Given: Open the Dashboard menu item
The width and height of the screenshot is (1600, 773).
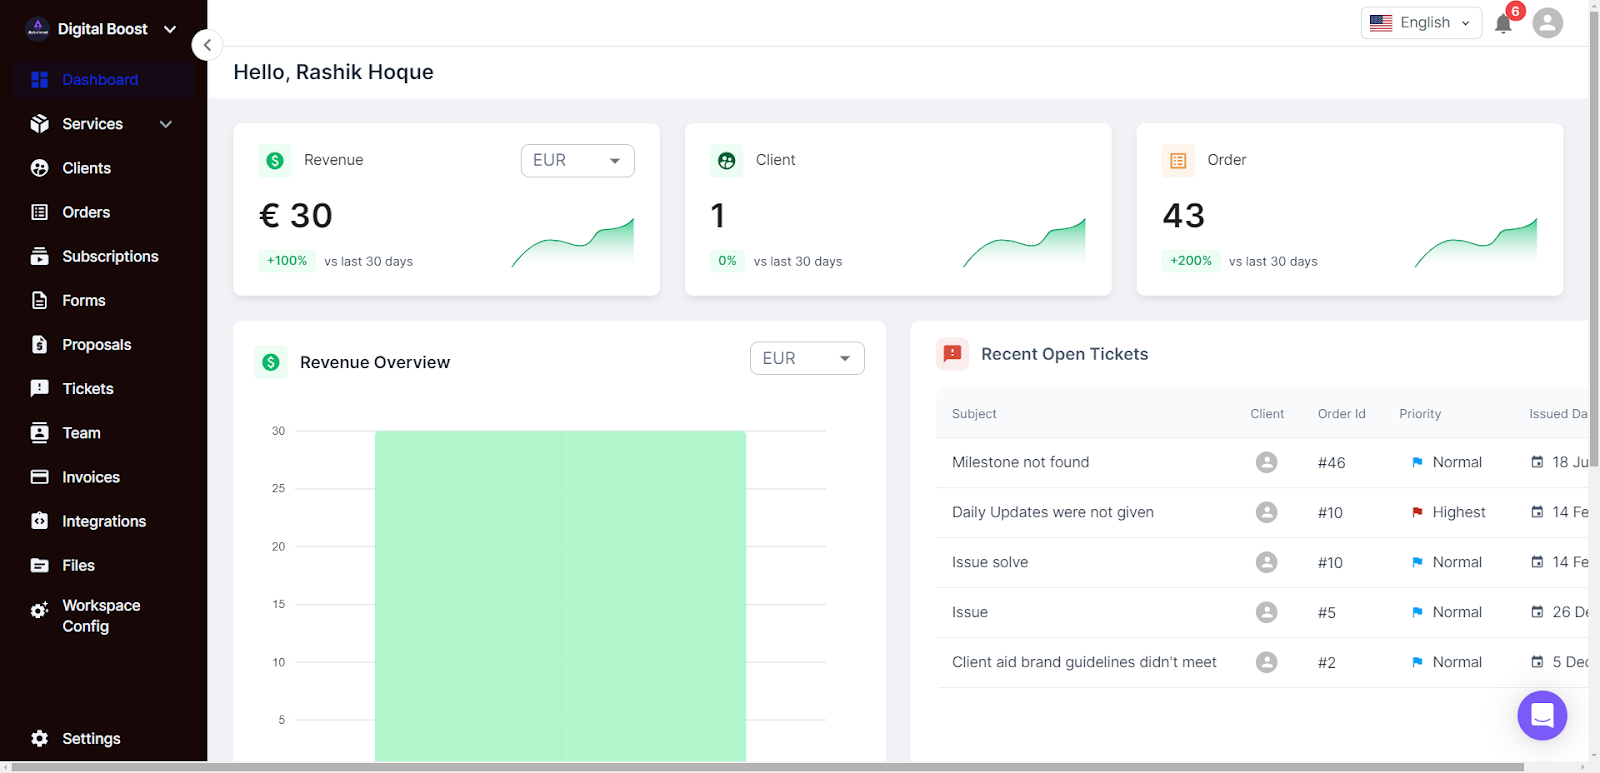Looking at the screenshot, I should click(104, 80).
